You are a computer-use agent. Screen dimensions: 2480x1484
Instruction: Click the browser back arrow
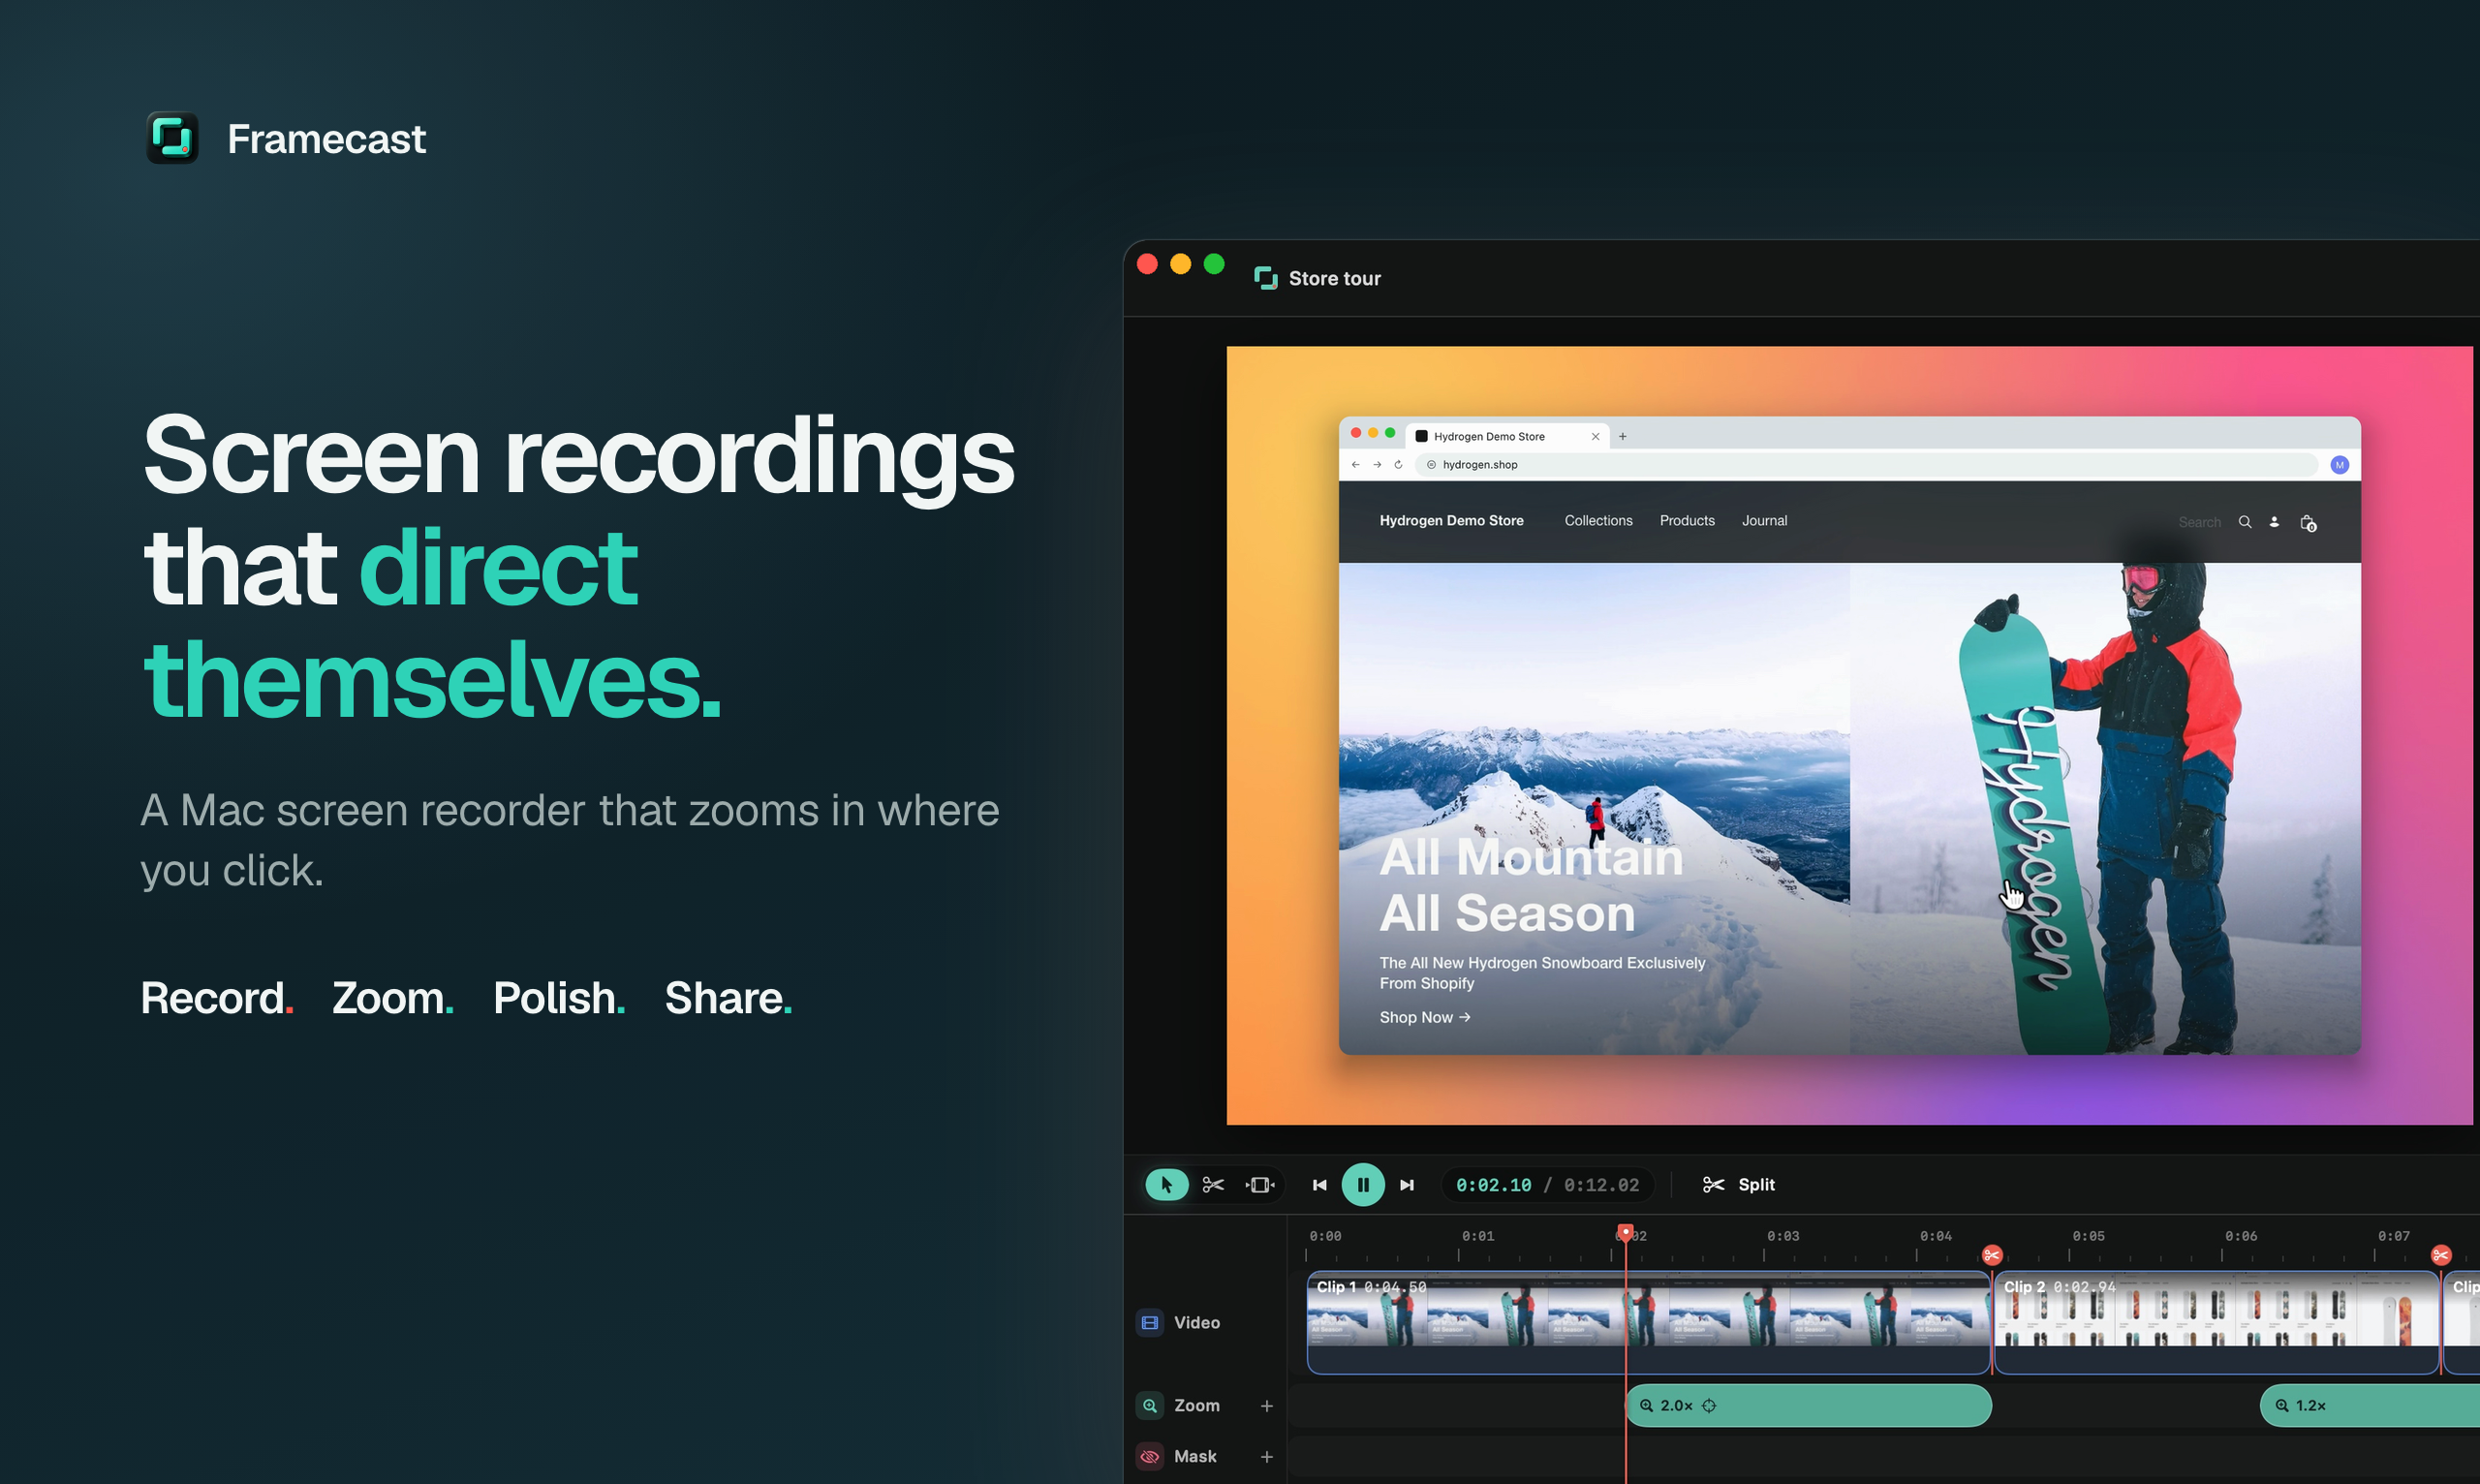tap(1355, 465)
